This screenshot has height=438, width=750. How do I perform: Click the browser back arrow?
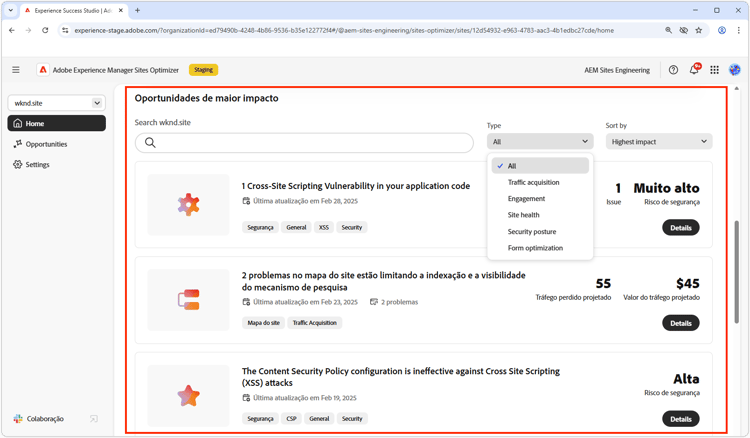[x=12, y=30]
